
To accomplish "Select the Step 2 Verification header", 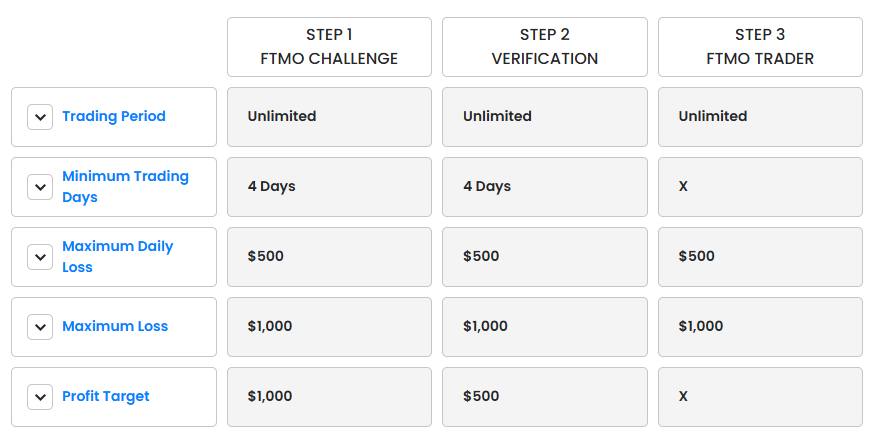I will [545, 47].
